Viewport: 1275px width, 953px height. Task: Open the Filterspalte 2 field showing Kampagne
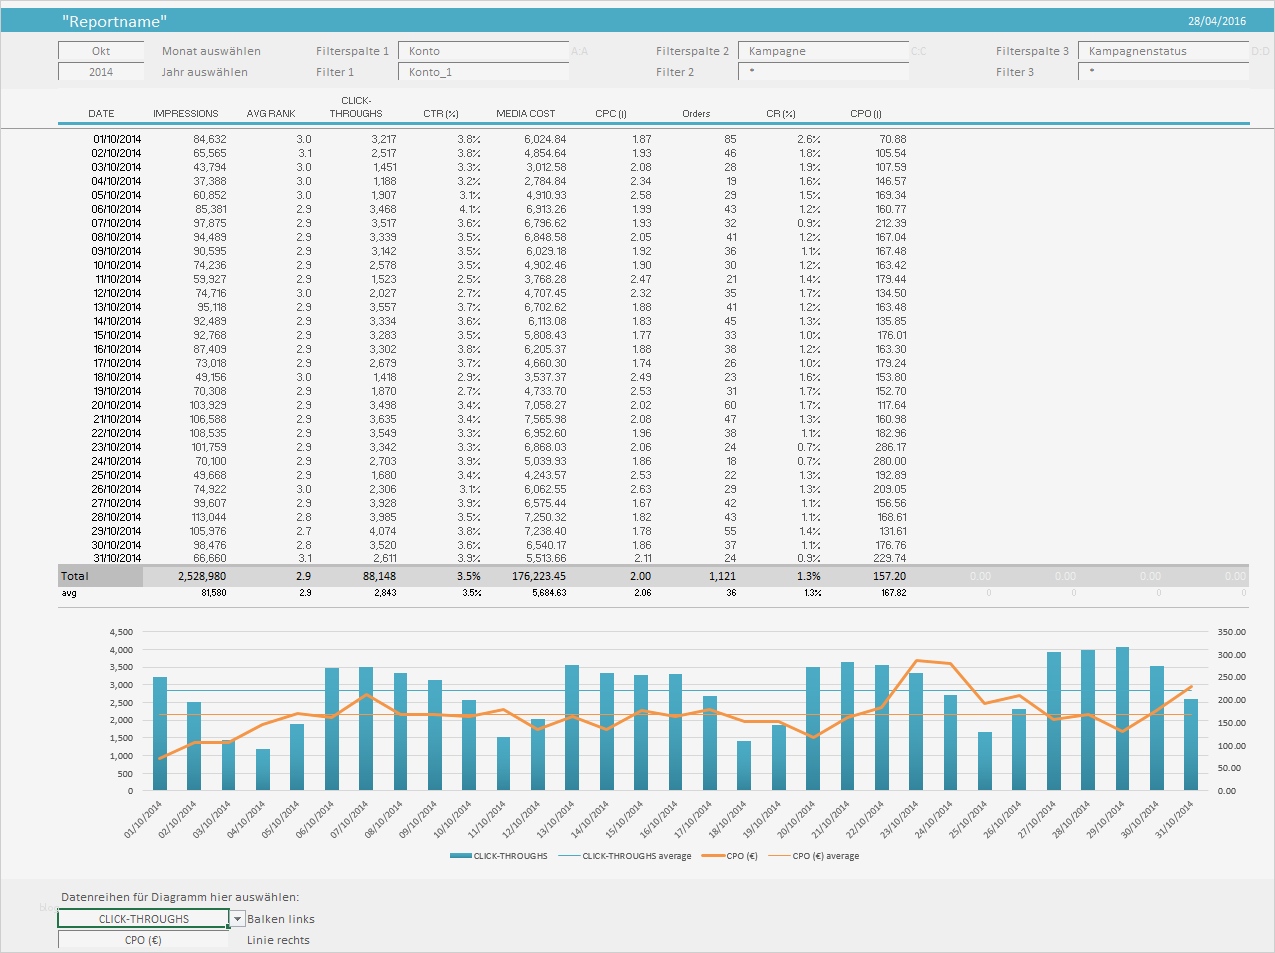[x=823, y=51]
